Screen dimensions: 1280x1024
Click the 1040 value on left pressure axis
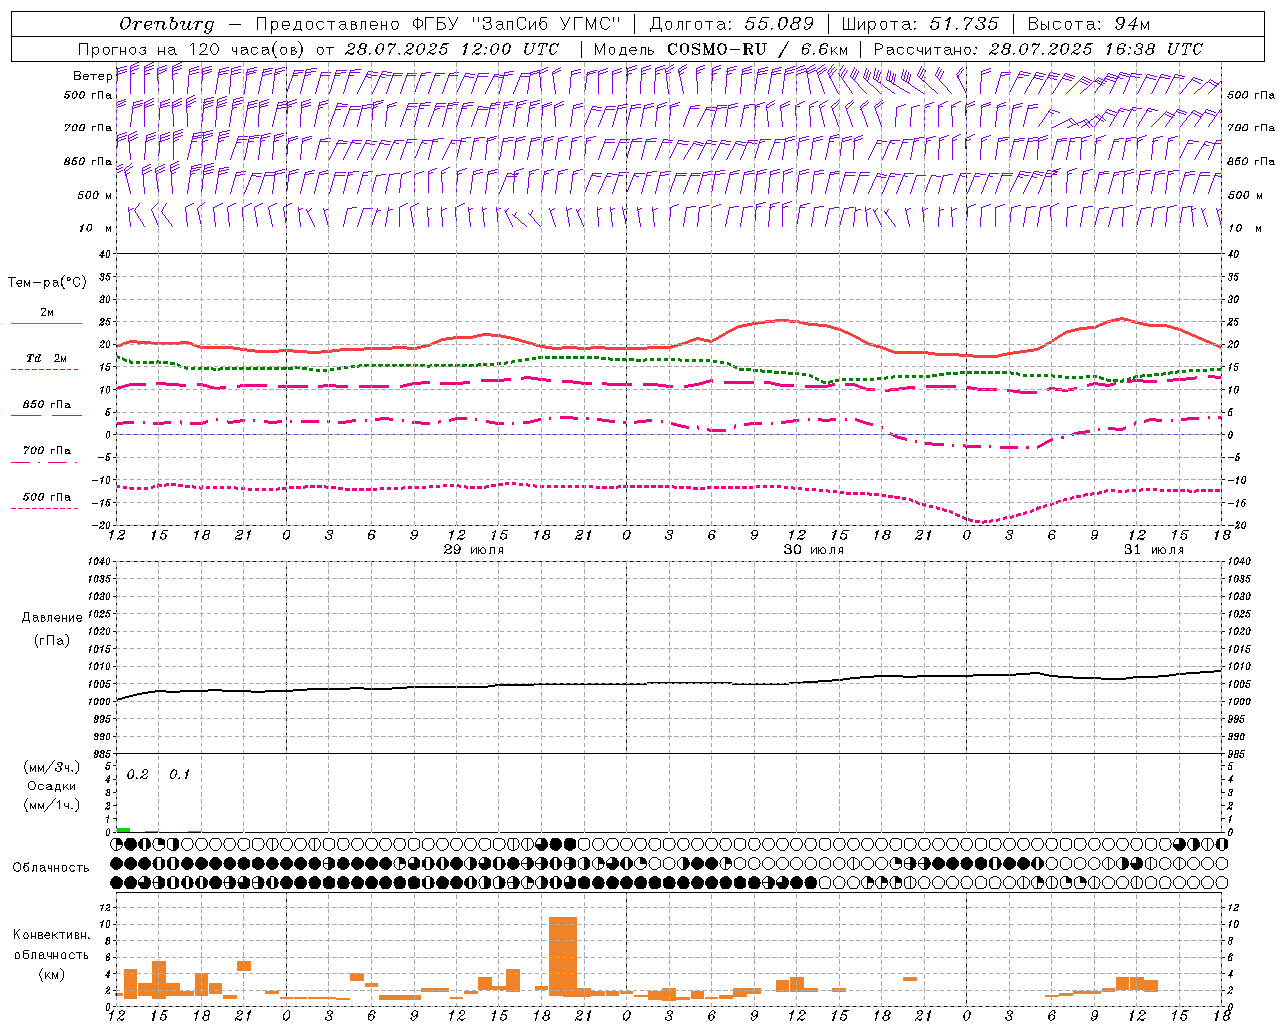point(100,562)
